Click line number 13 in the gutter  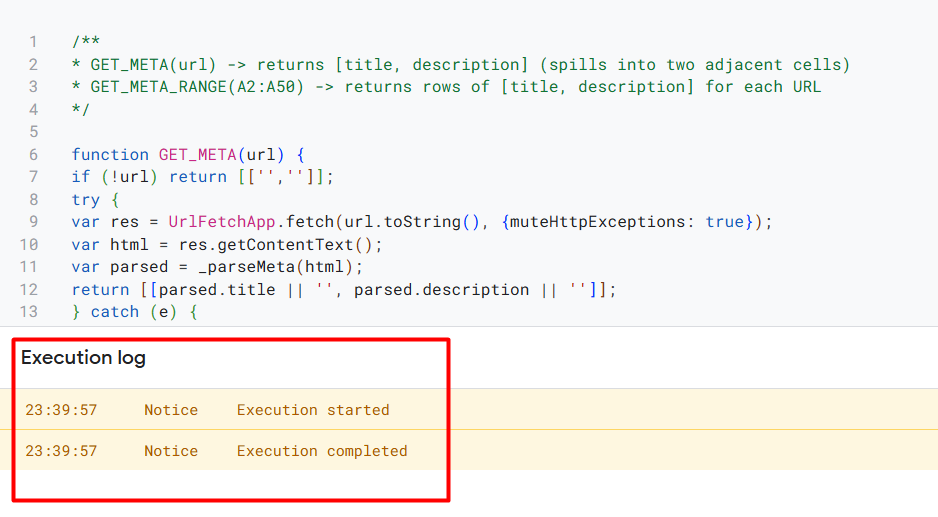[x=29, y=312]
